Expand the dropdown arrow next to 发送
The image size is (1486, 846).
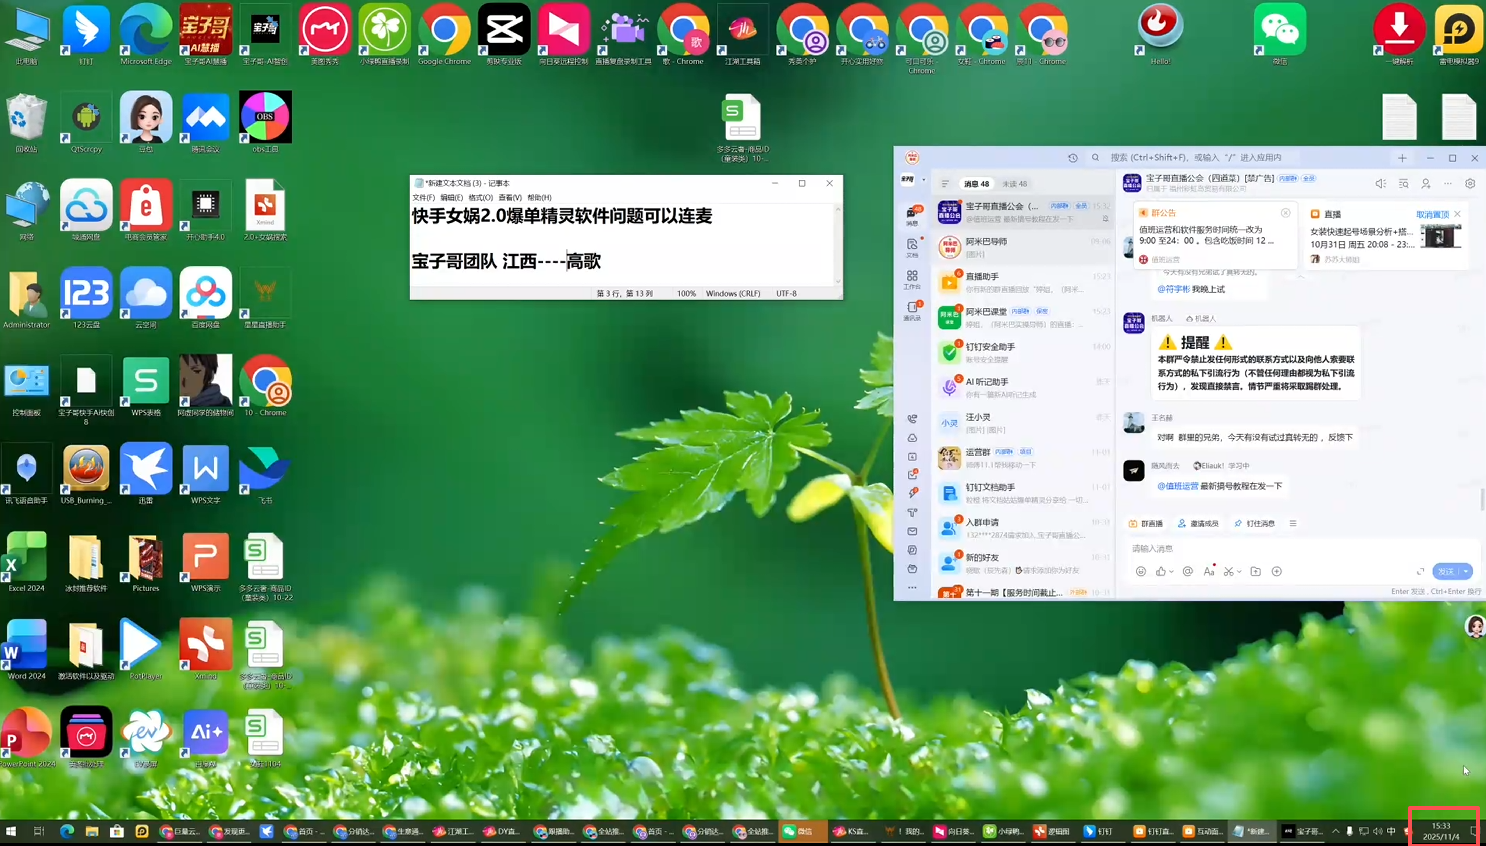(x=1466, y=571)
